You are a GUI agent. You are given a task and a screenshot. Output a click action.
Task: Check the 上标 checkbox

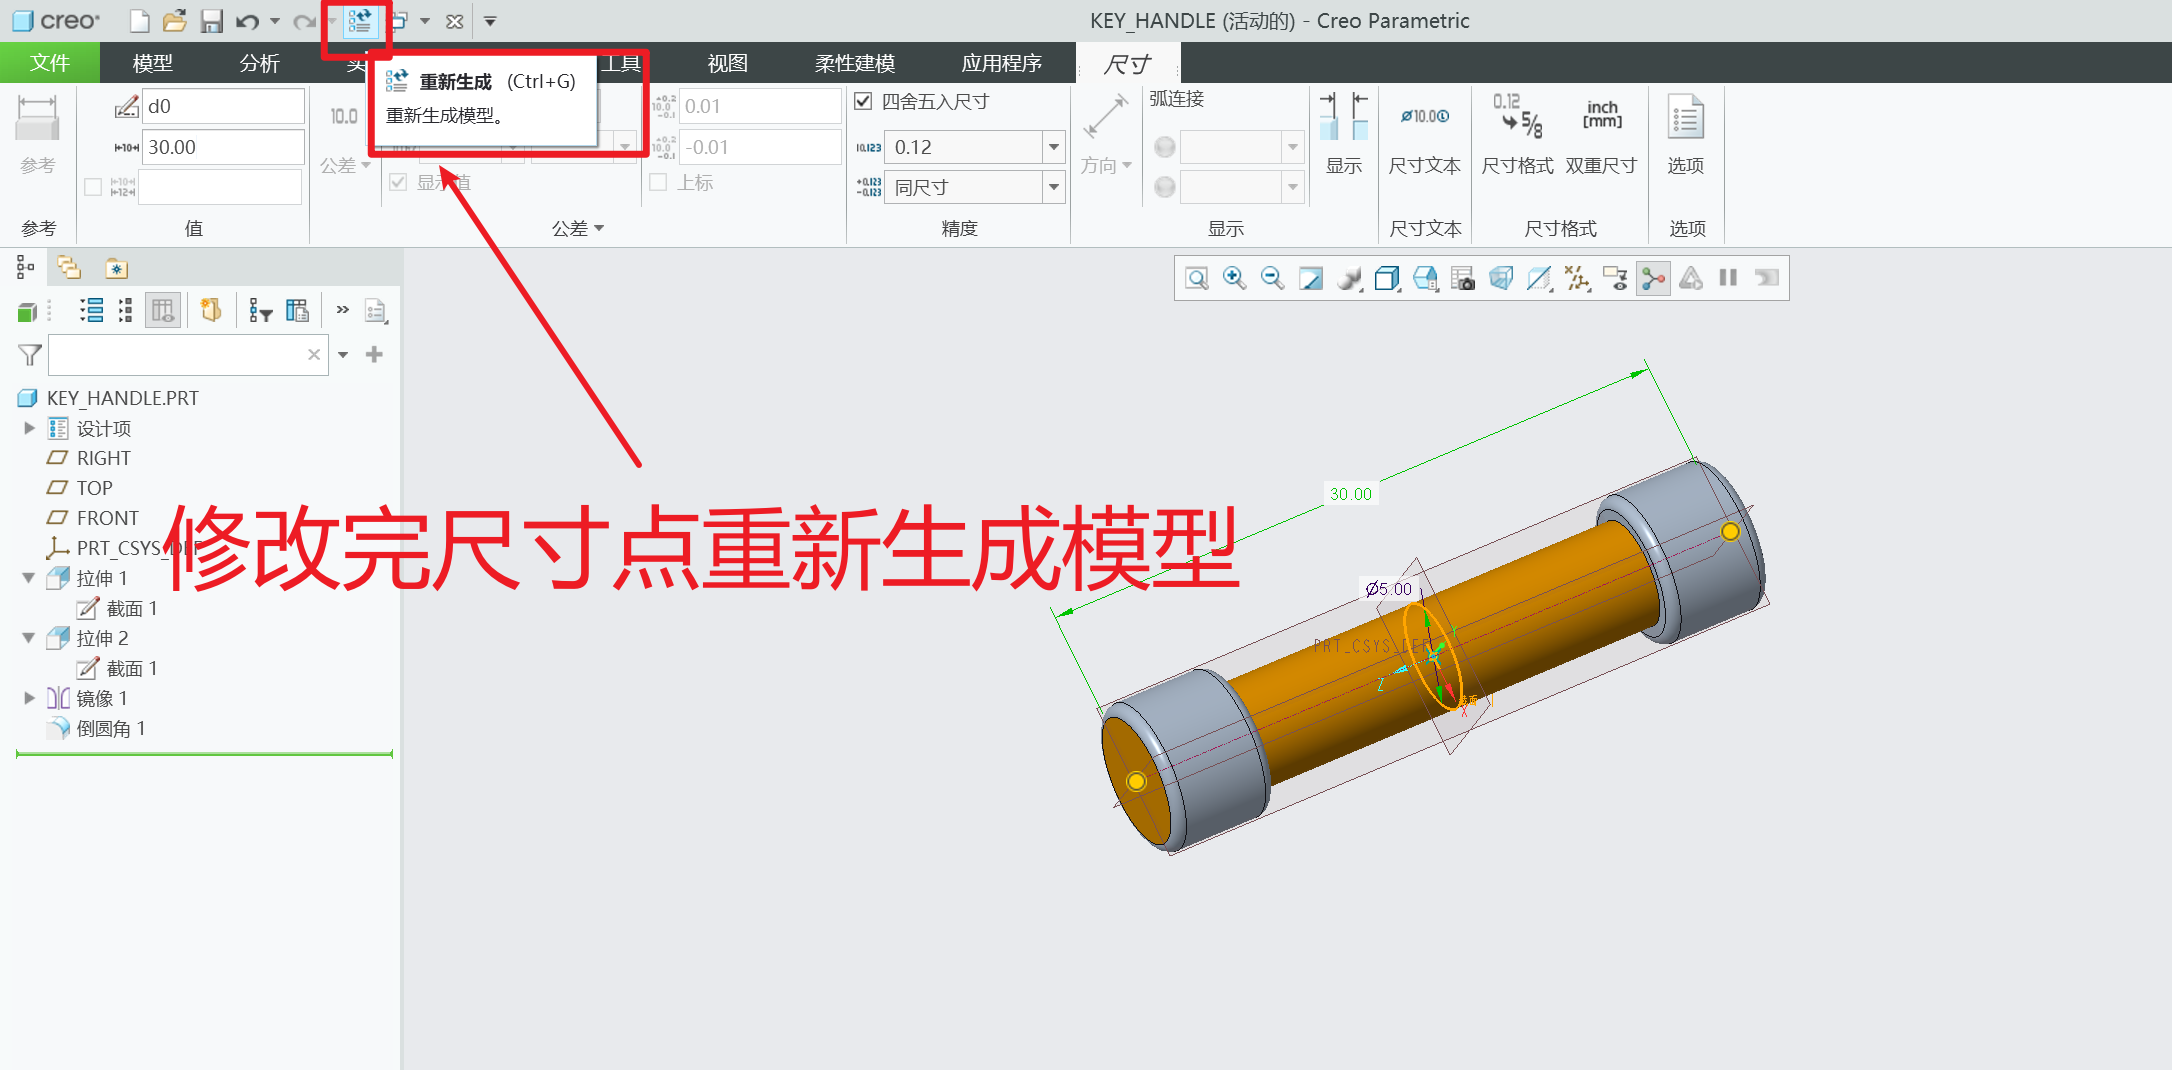tap(658, 182)
